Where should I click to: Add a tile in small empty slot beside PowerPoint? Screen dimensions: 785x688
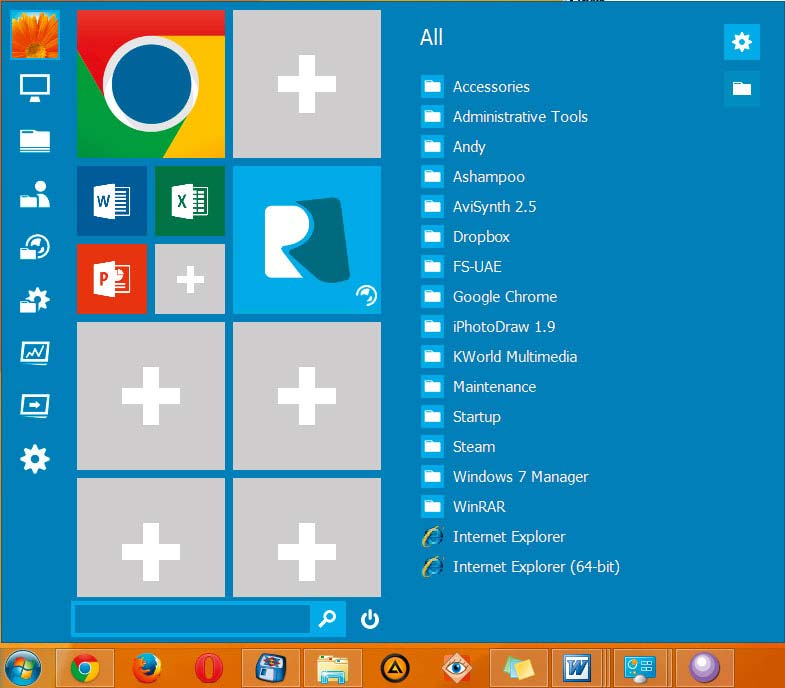190,279
